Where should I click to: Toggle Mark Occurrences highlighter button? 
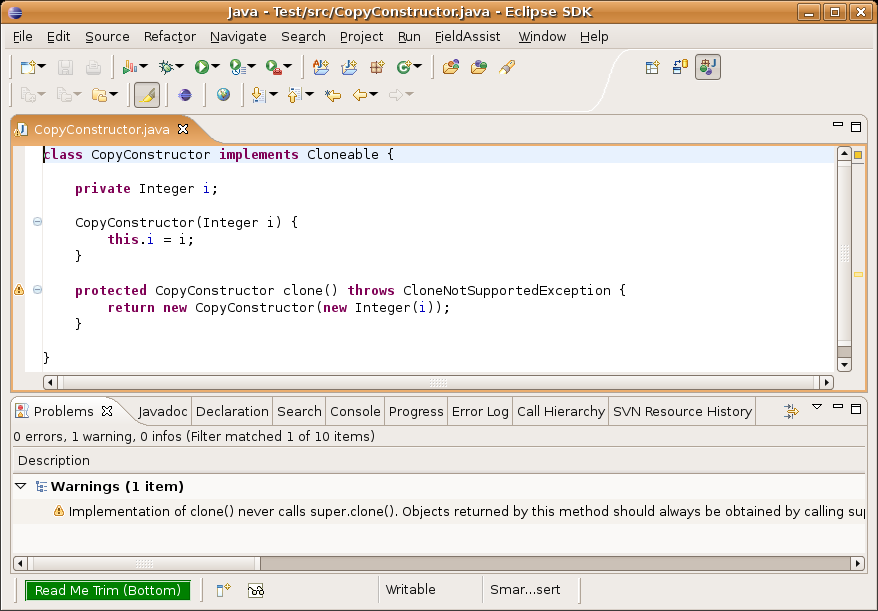tap(147, 95)
